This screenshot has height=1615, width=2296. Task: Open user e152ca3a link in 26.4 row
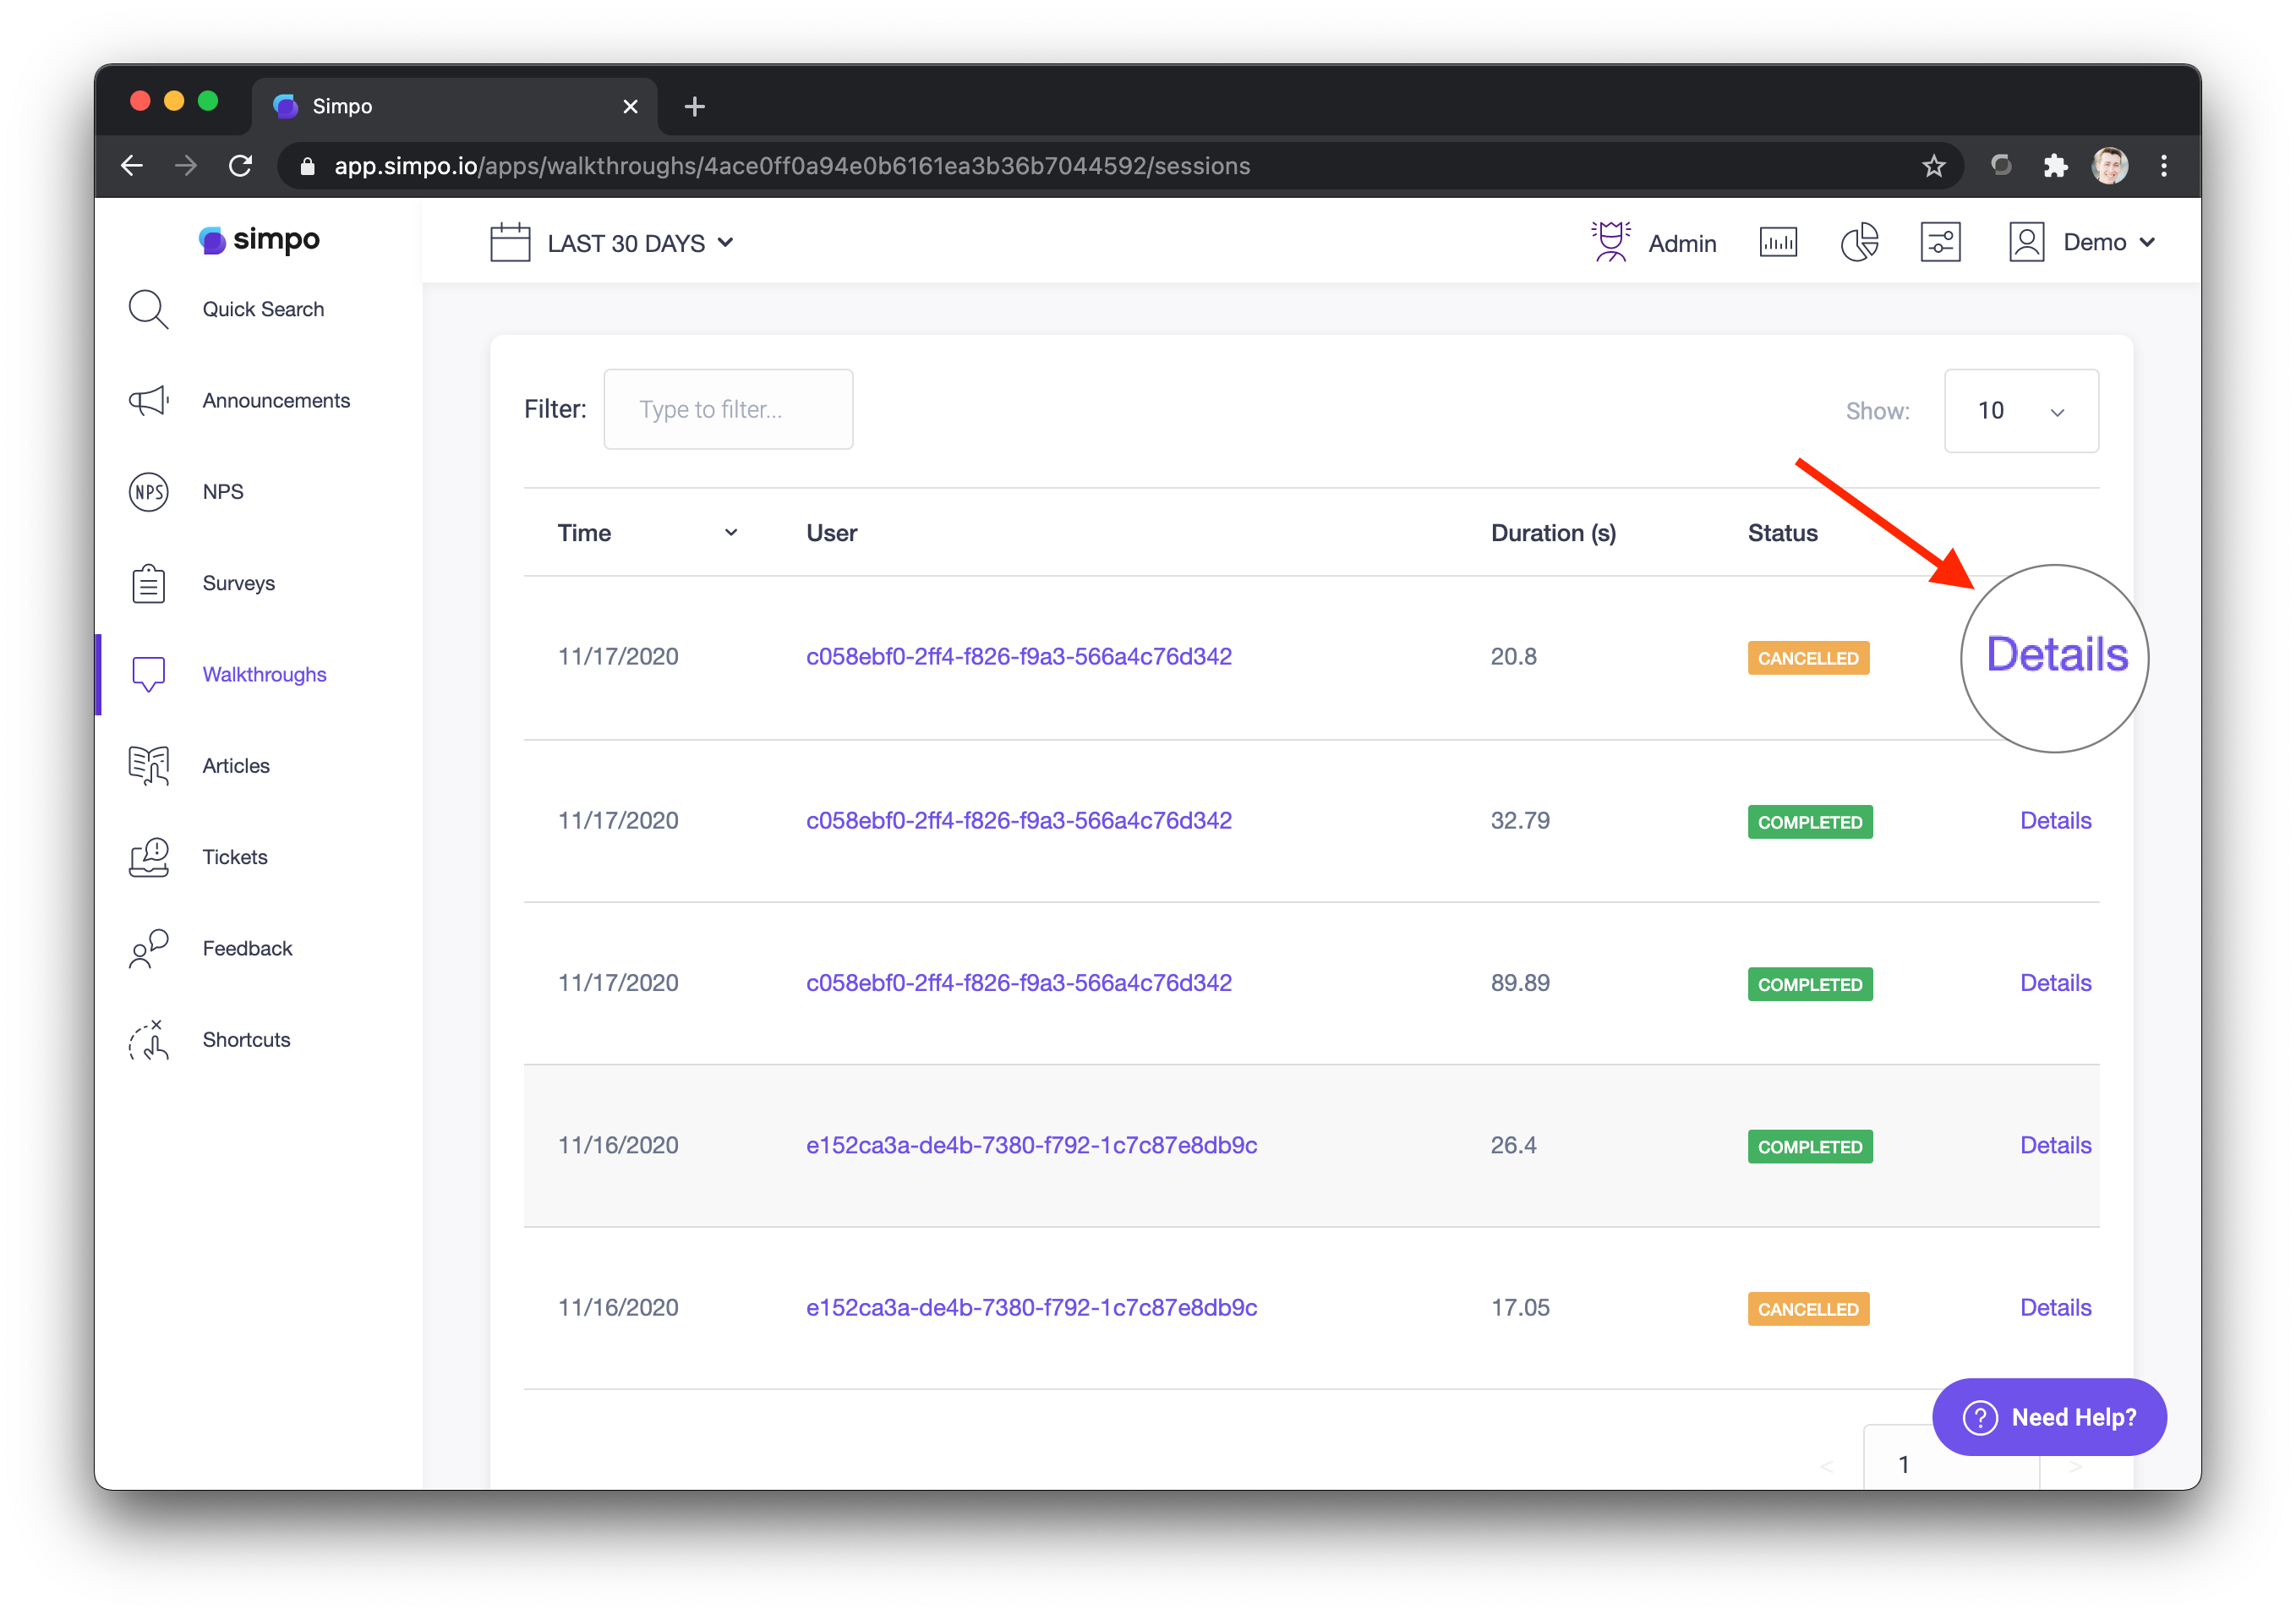click(1031, 1146)
